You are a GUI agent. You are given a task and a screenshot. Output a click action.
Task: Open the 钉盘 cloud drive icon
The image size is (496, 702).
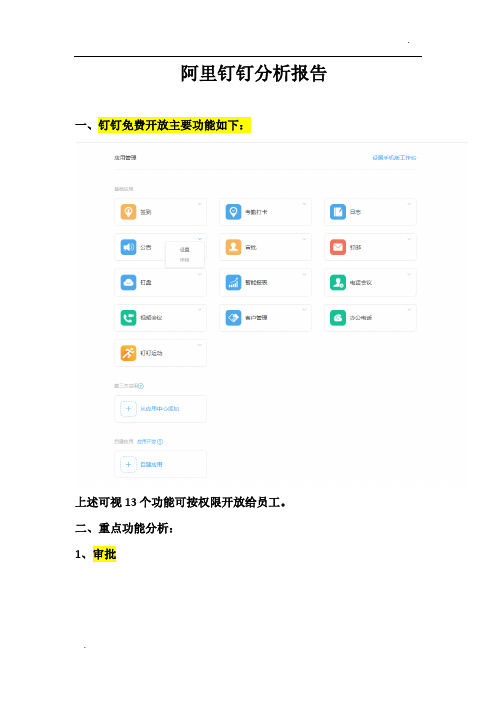[128, 283]
